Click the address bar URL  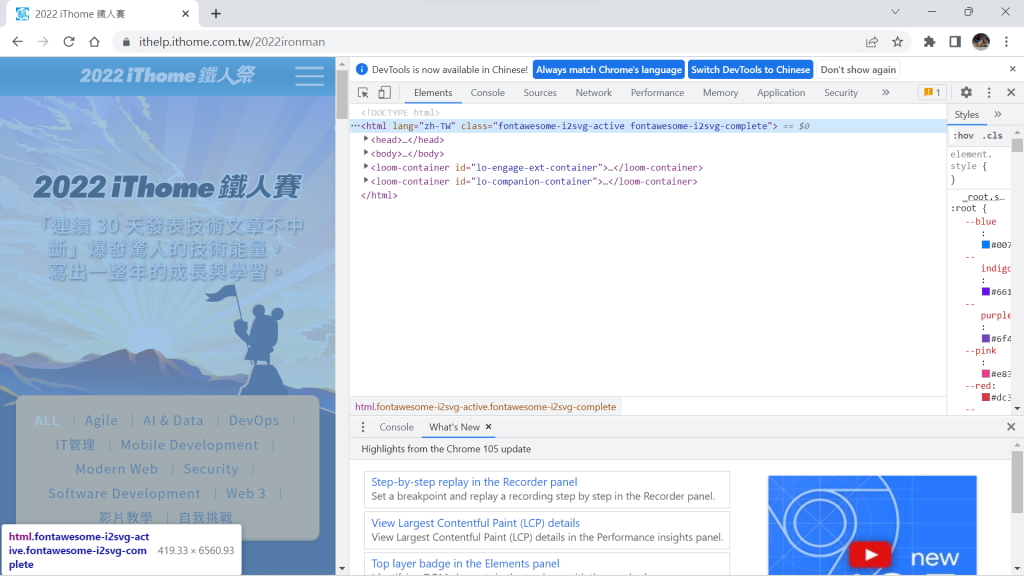pos(232,42)
